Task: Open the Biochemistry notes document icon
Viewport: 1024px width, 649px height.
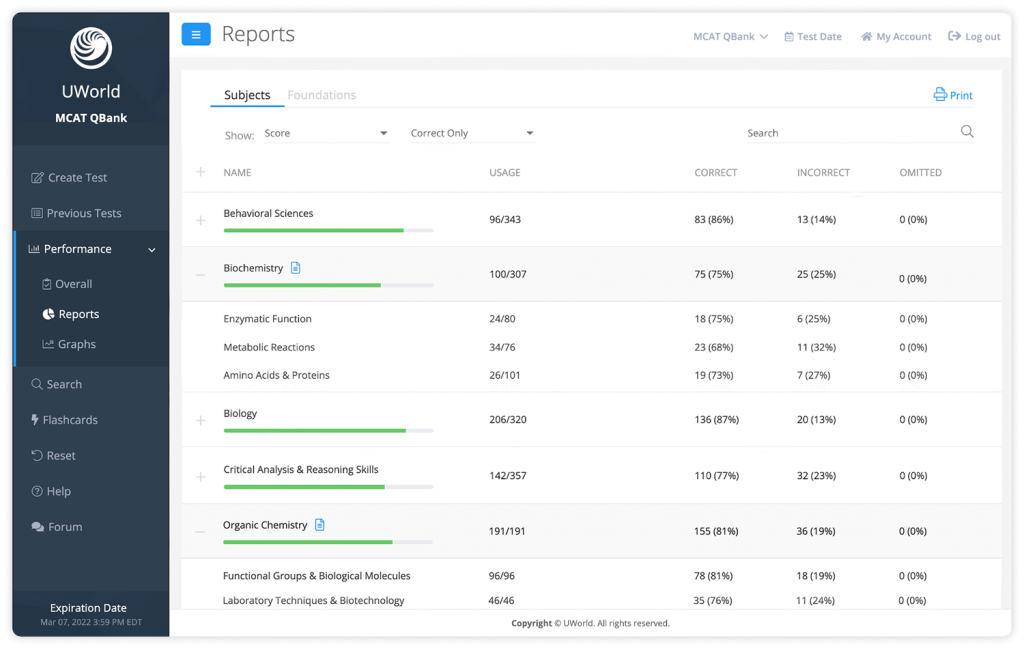Action: (295, 268)
